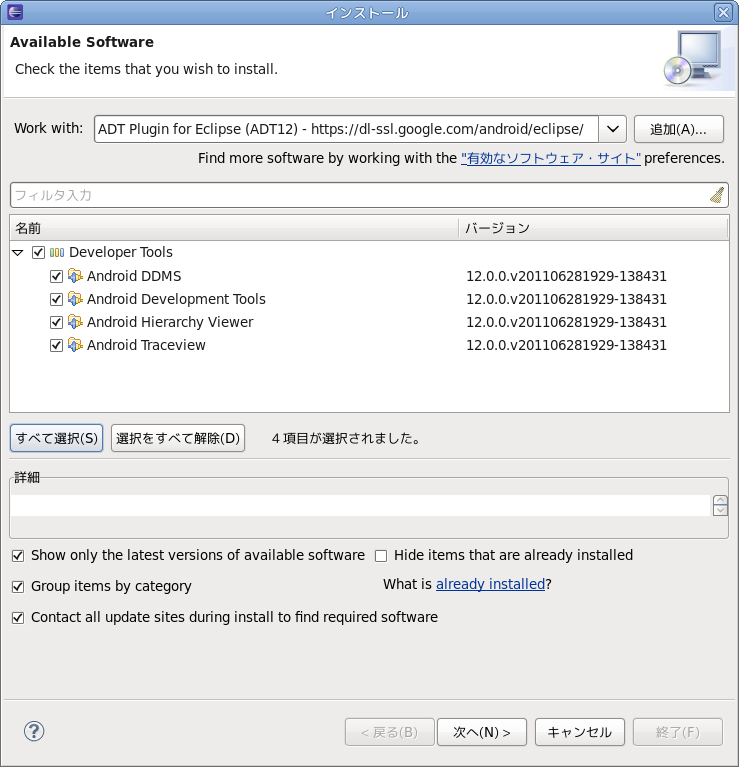This screenshot has height=767, width=739.
Task: Close the install dialog window
Action: tap(723, 12)
